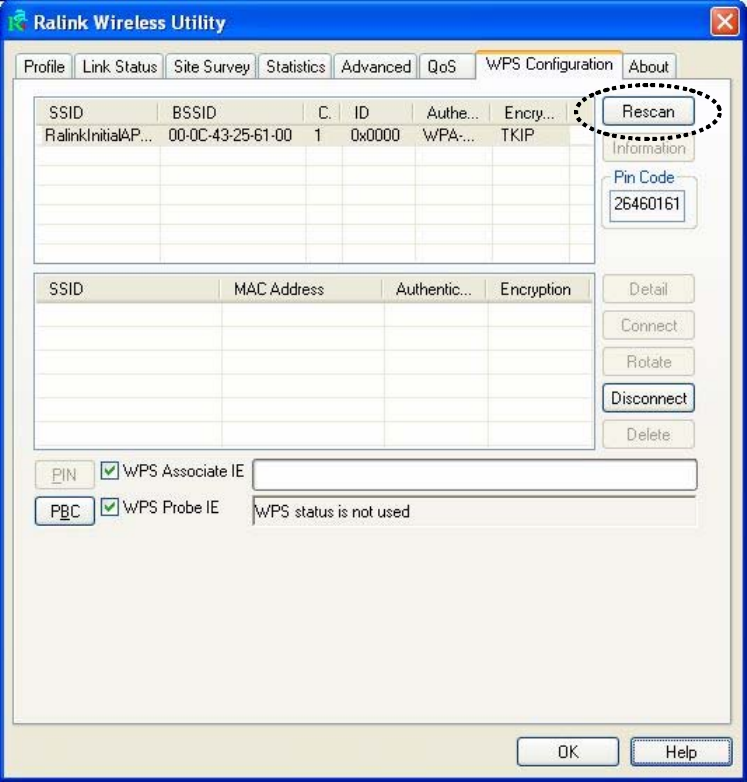Open Help for the utility
This screenshot has width=747, height=782.
tap(681, 752)
